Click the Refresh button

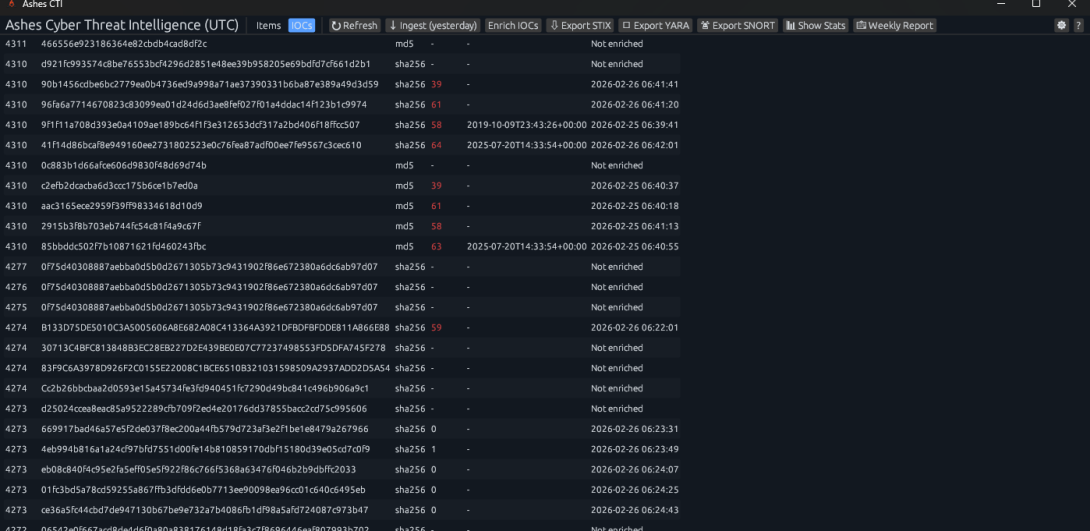[354, 26]
